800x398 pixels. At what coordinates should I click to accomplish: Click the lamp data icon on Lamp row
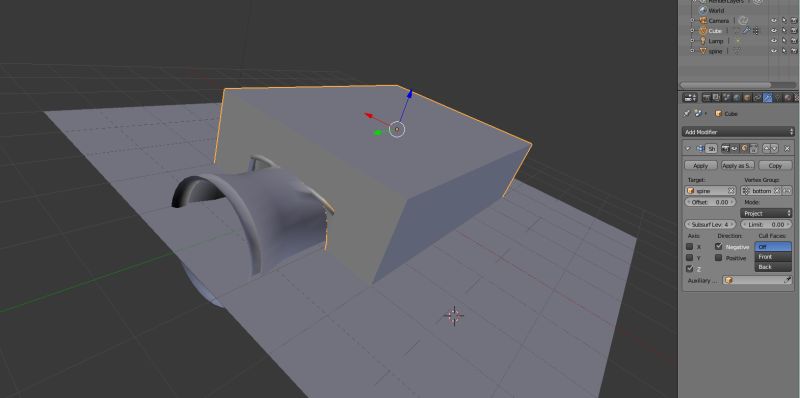click(738, 41)
